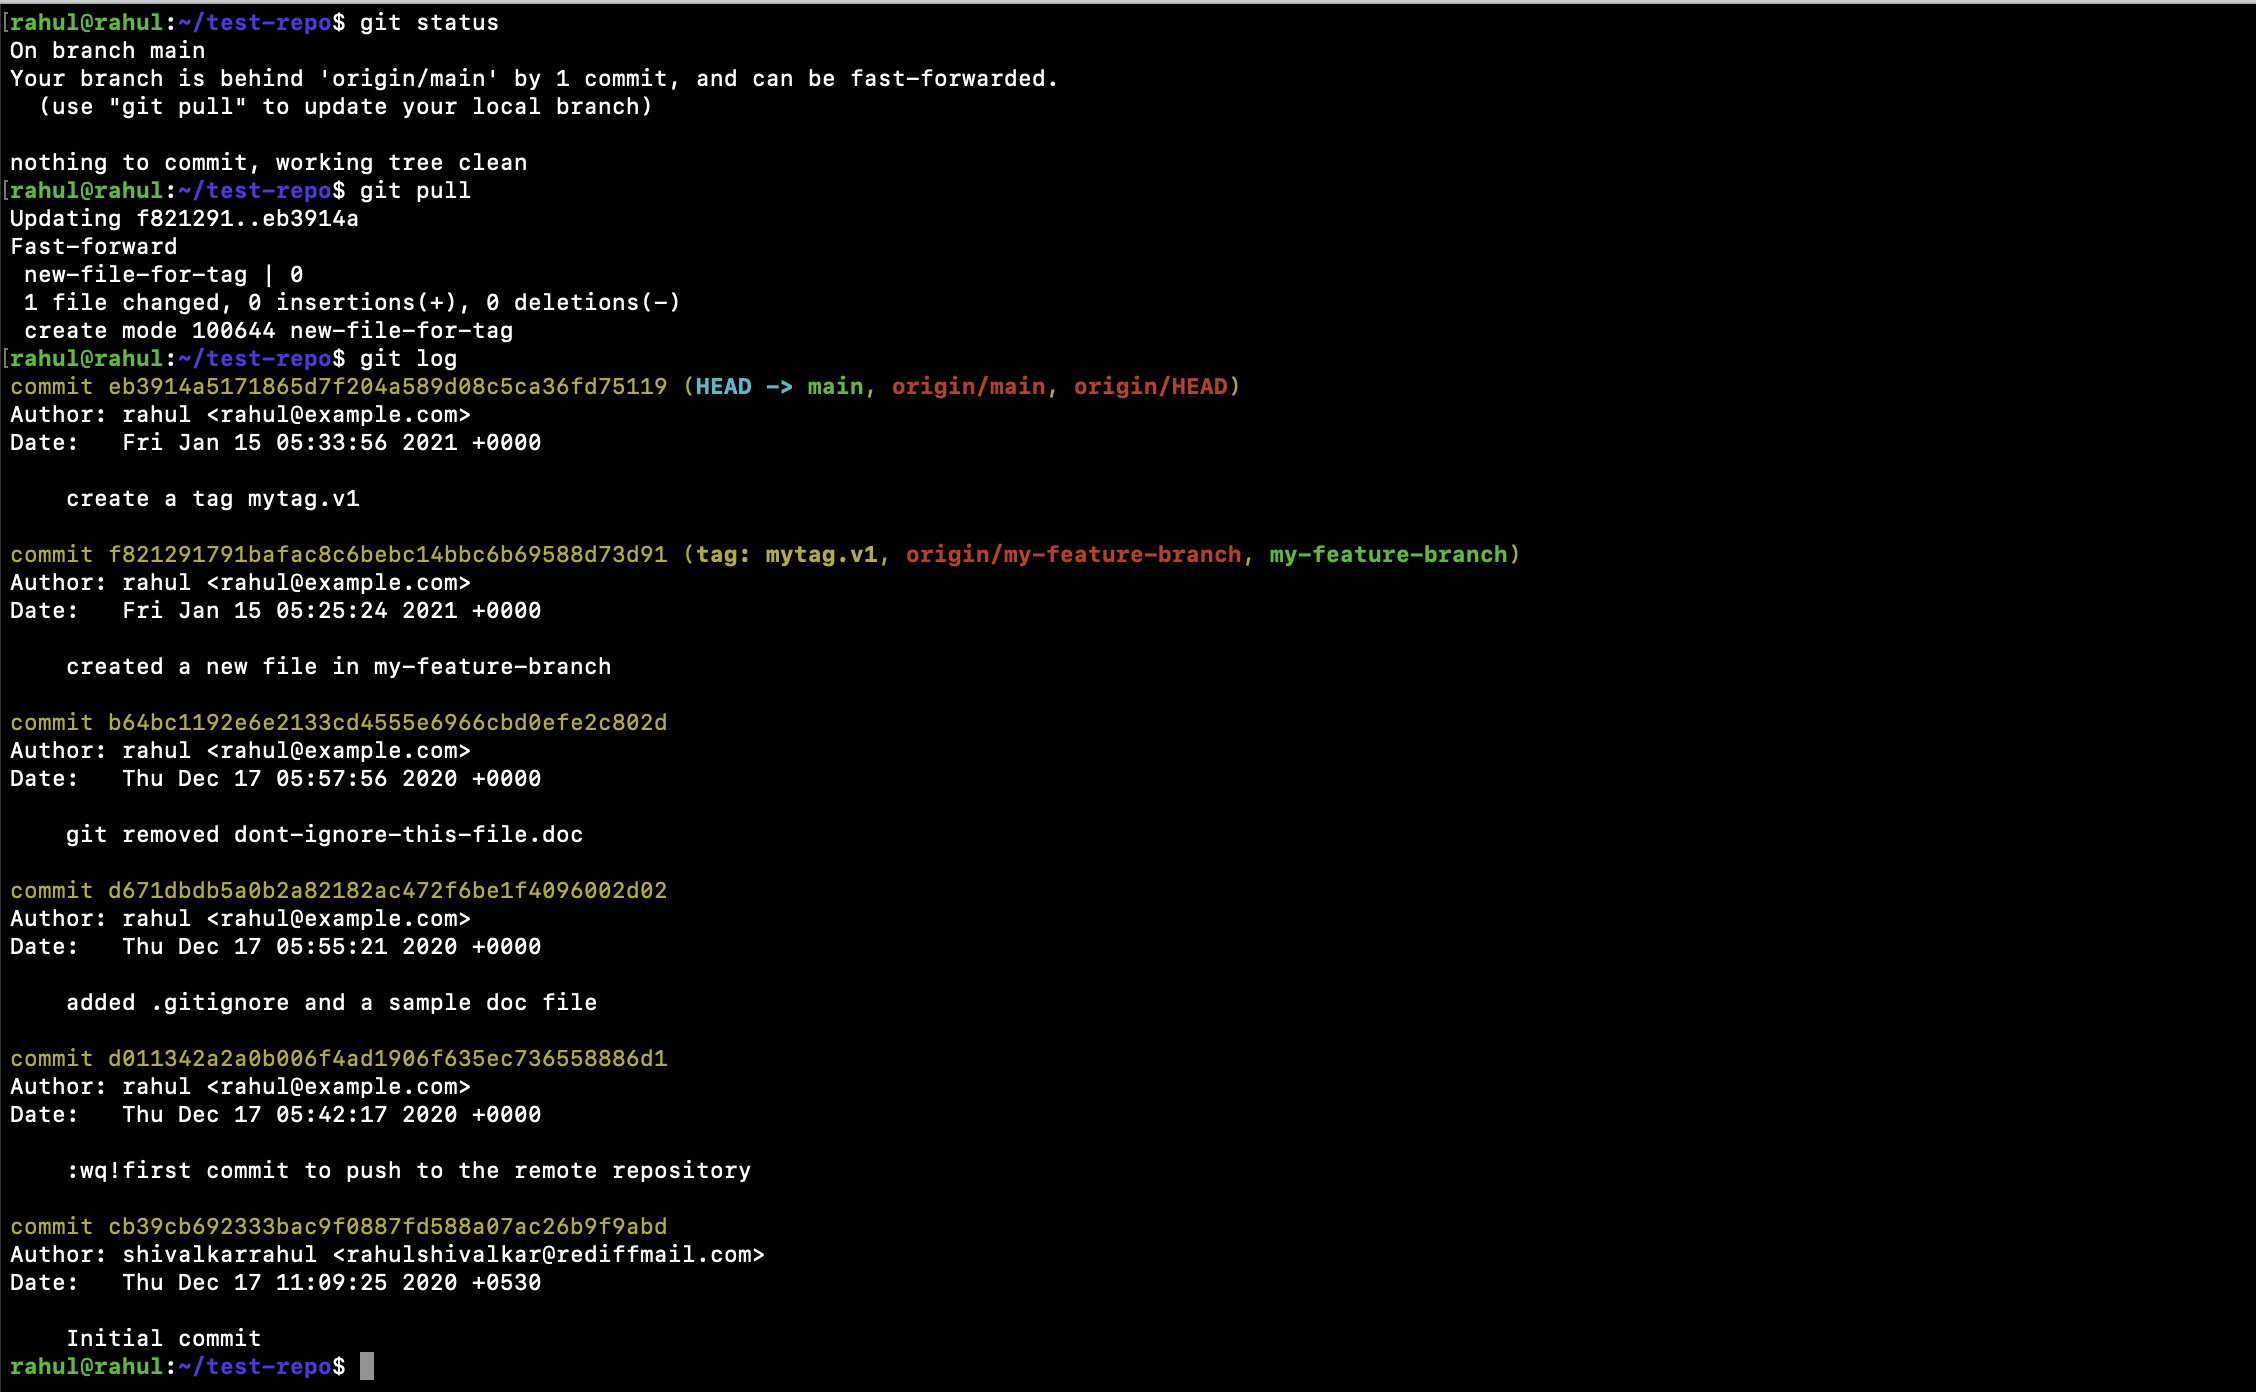Screen dimensions: 2256x1392
Task: Select the commit message 'Initial commit'
Action: coord(164,1338)
